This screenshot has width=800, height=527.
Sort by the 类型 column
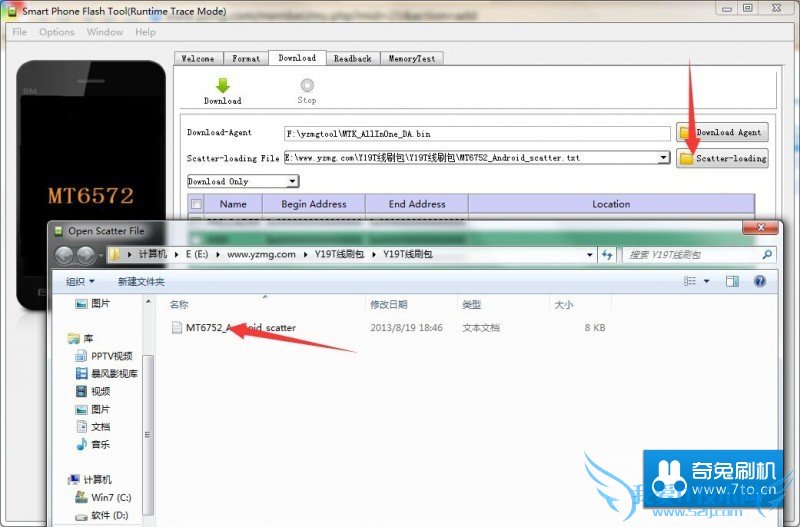coord(471,305)
